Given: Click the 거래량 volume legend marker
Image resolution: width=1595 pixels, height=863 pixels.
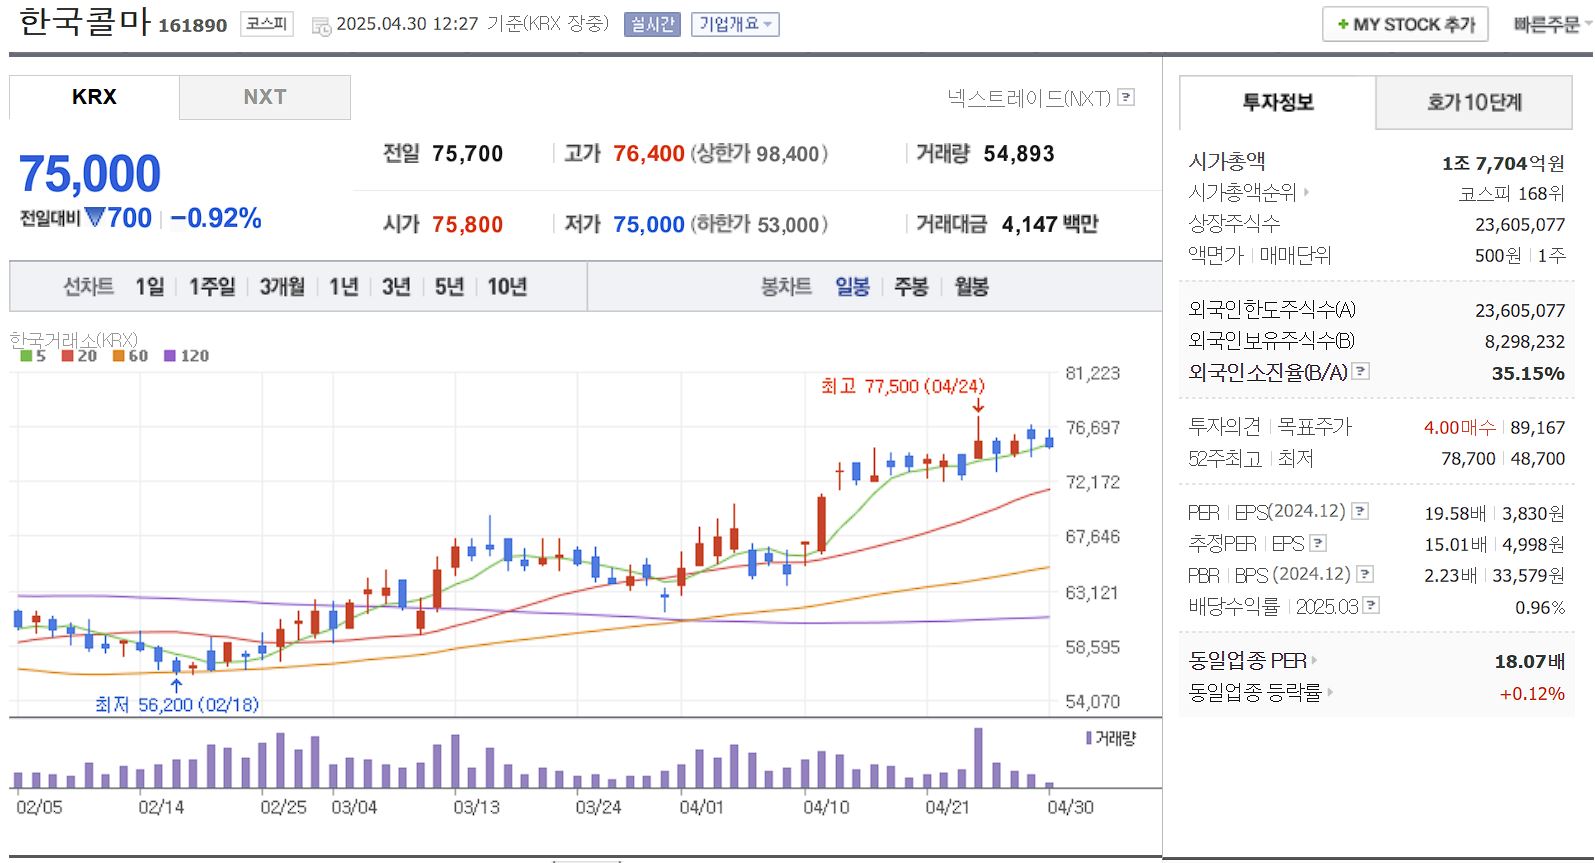Looking at the screenshot, I should point(1111,738).
